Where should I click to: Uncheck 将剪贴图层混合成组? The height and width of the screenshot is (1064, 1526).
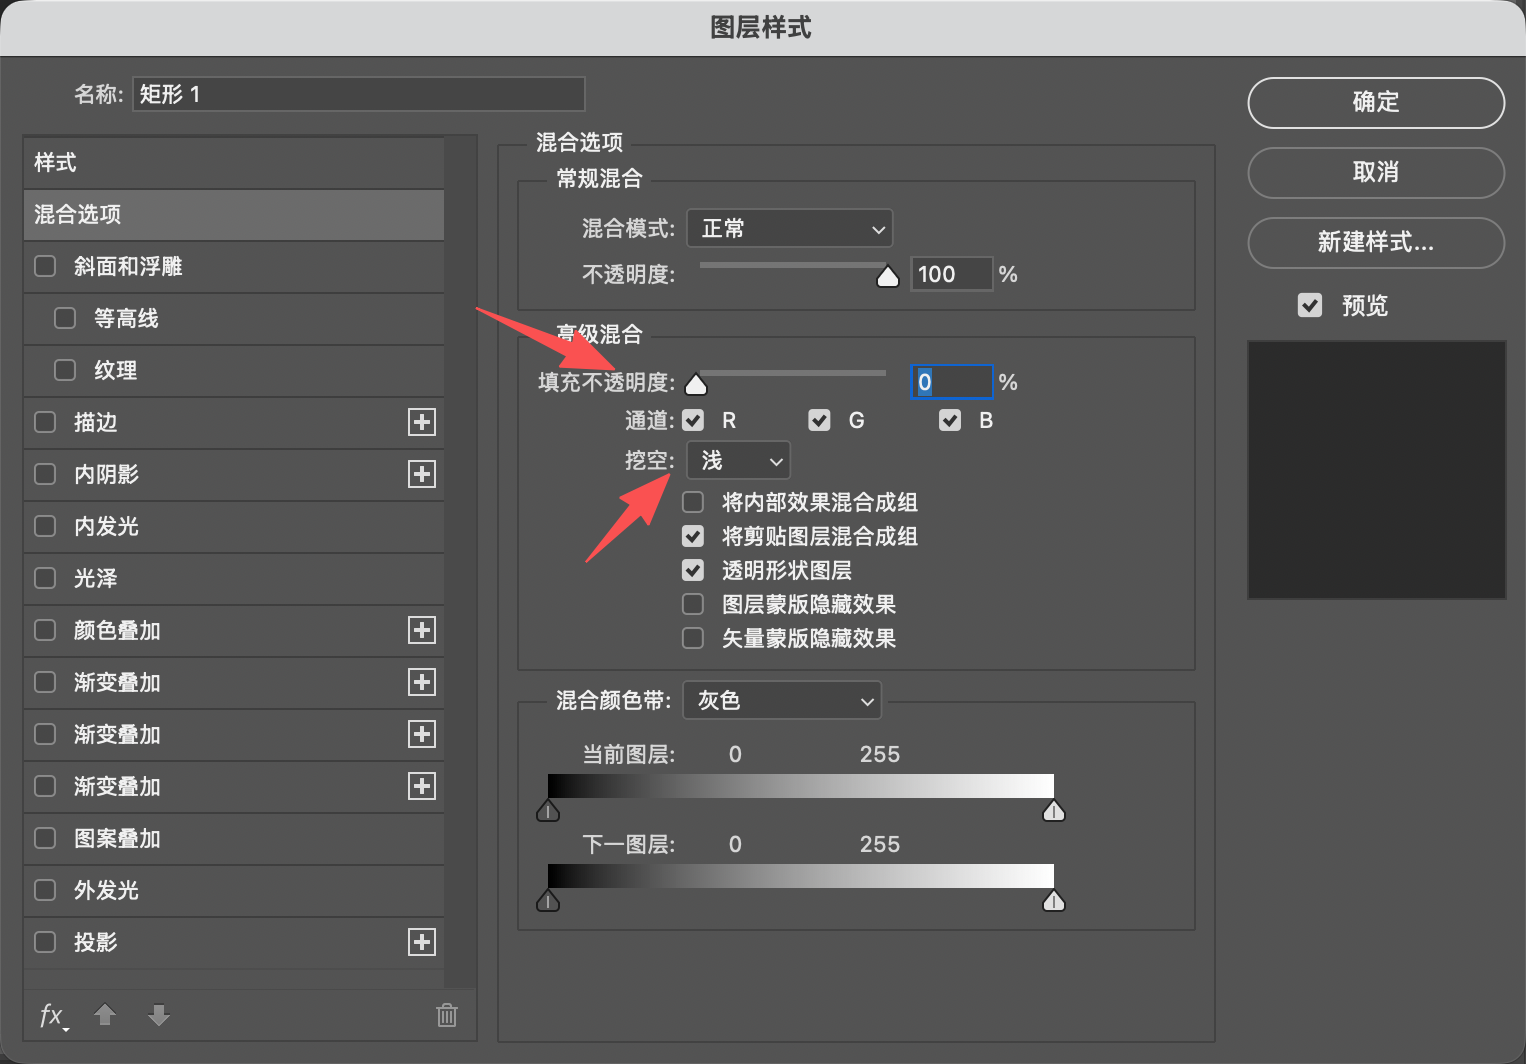[693, 536]
